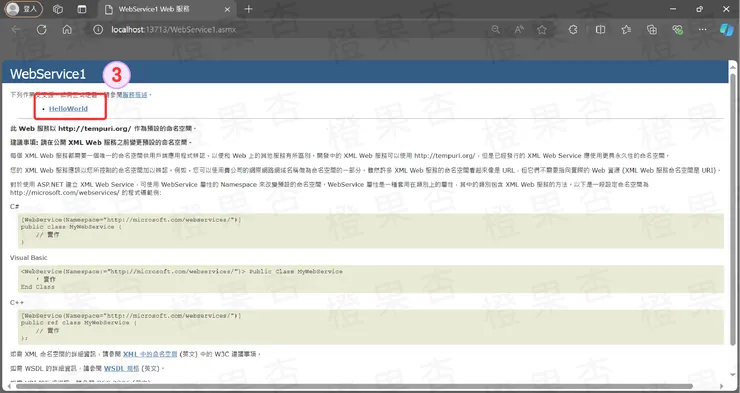
Task: Click the Visual Basic label
Action: point(28,258)
